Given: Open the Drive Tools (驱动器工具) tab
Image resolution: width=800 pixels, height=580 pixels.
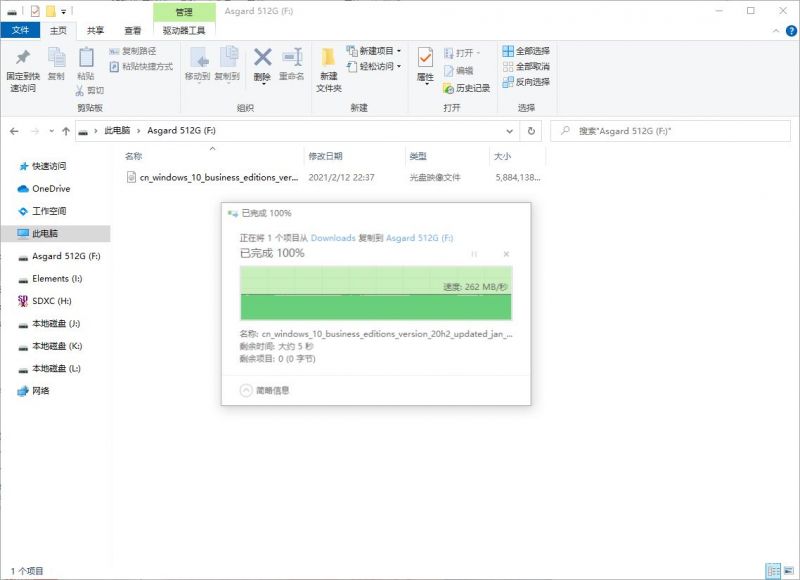Looking at the screenshot, I should [x=184, y=31].
